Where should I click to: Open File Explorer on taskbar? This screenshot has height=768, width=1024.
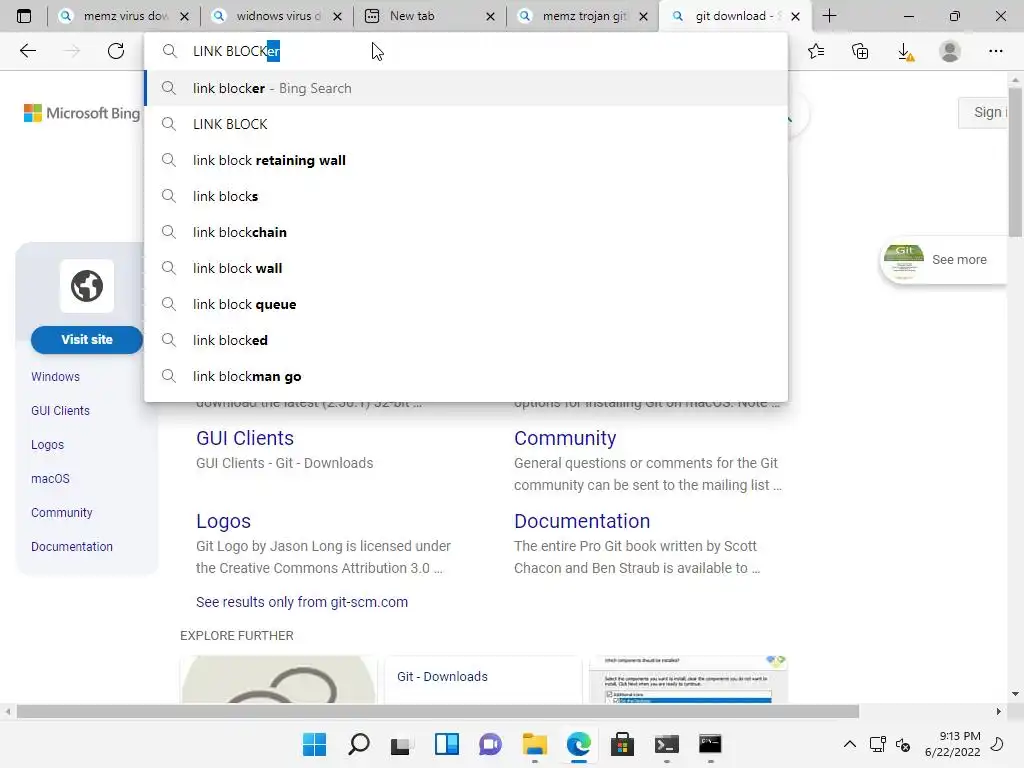point(535,744)
